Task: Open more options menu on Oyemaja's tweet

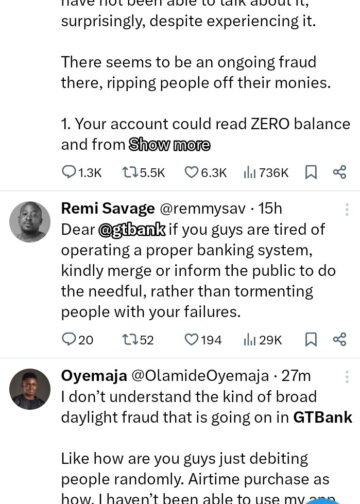Action: click(347, 377)
